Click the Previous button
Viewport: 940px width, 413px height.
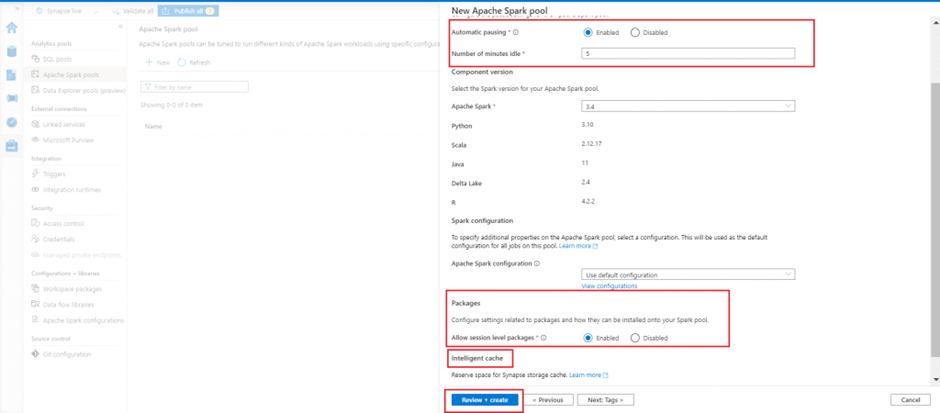tap(549, 400)
